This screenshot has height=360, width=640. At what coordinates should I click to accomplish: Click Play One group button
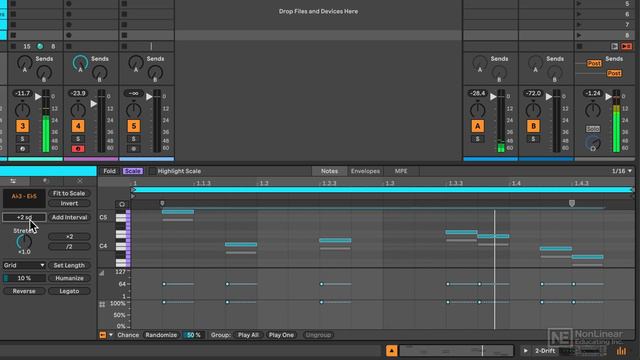(x=281, y=335)
